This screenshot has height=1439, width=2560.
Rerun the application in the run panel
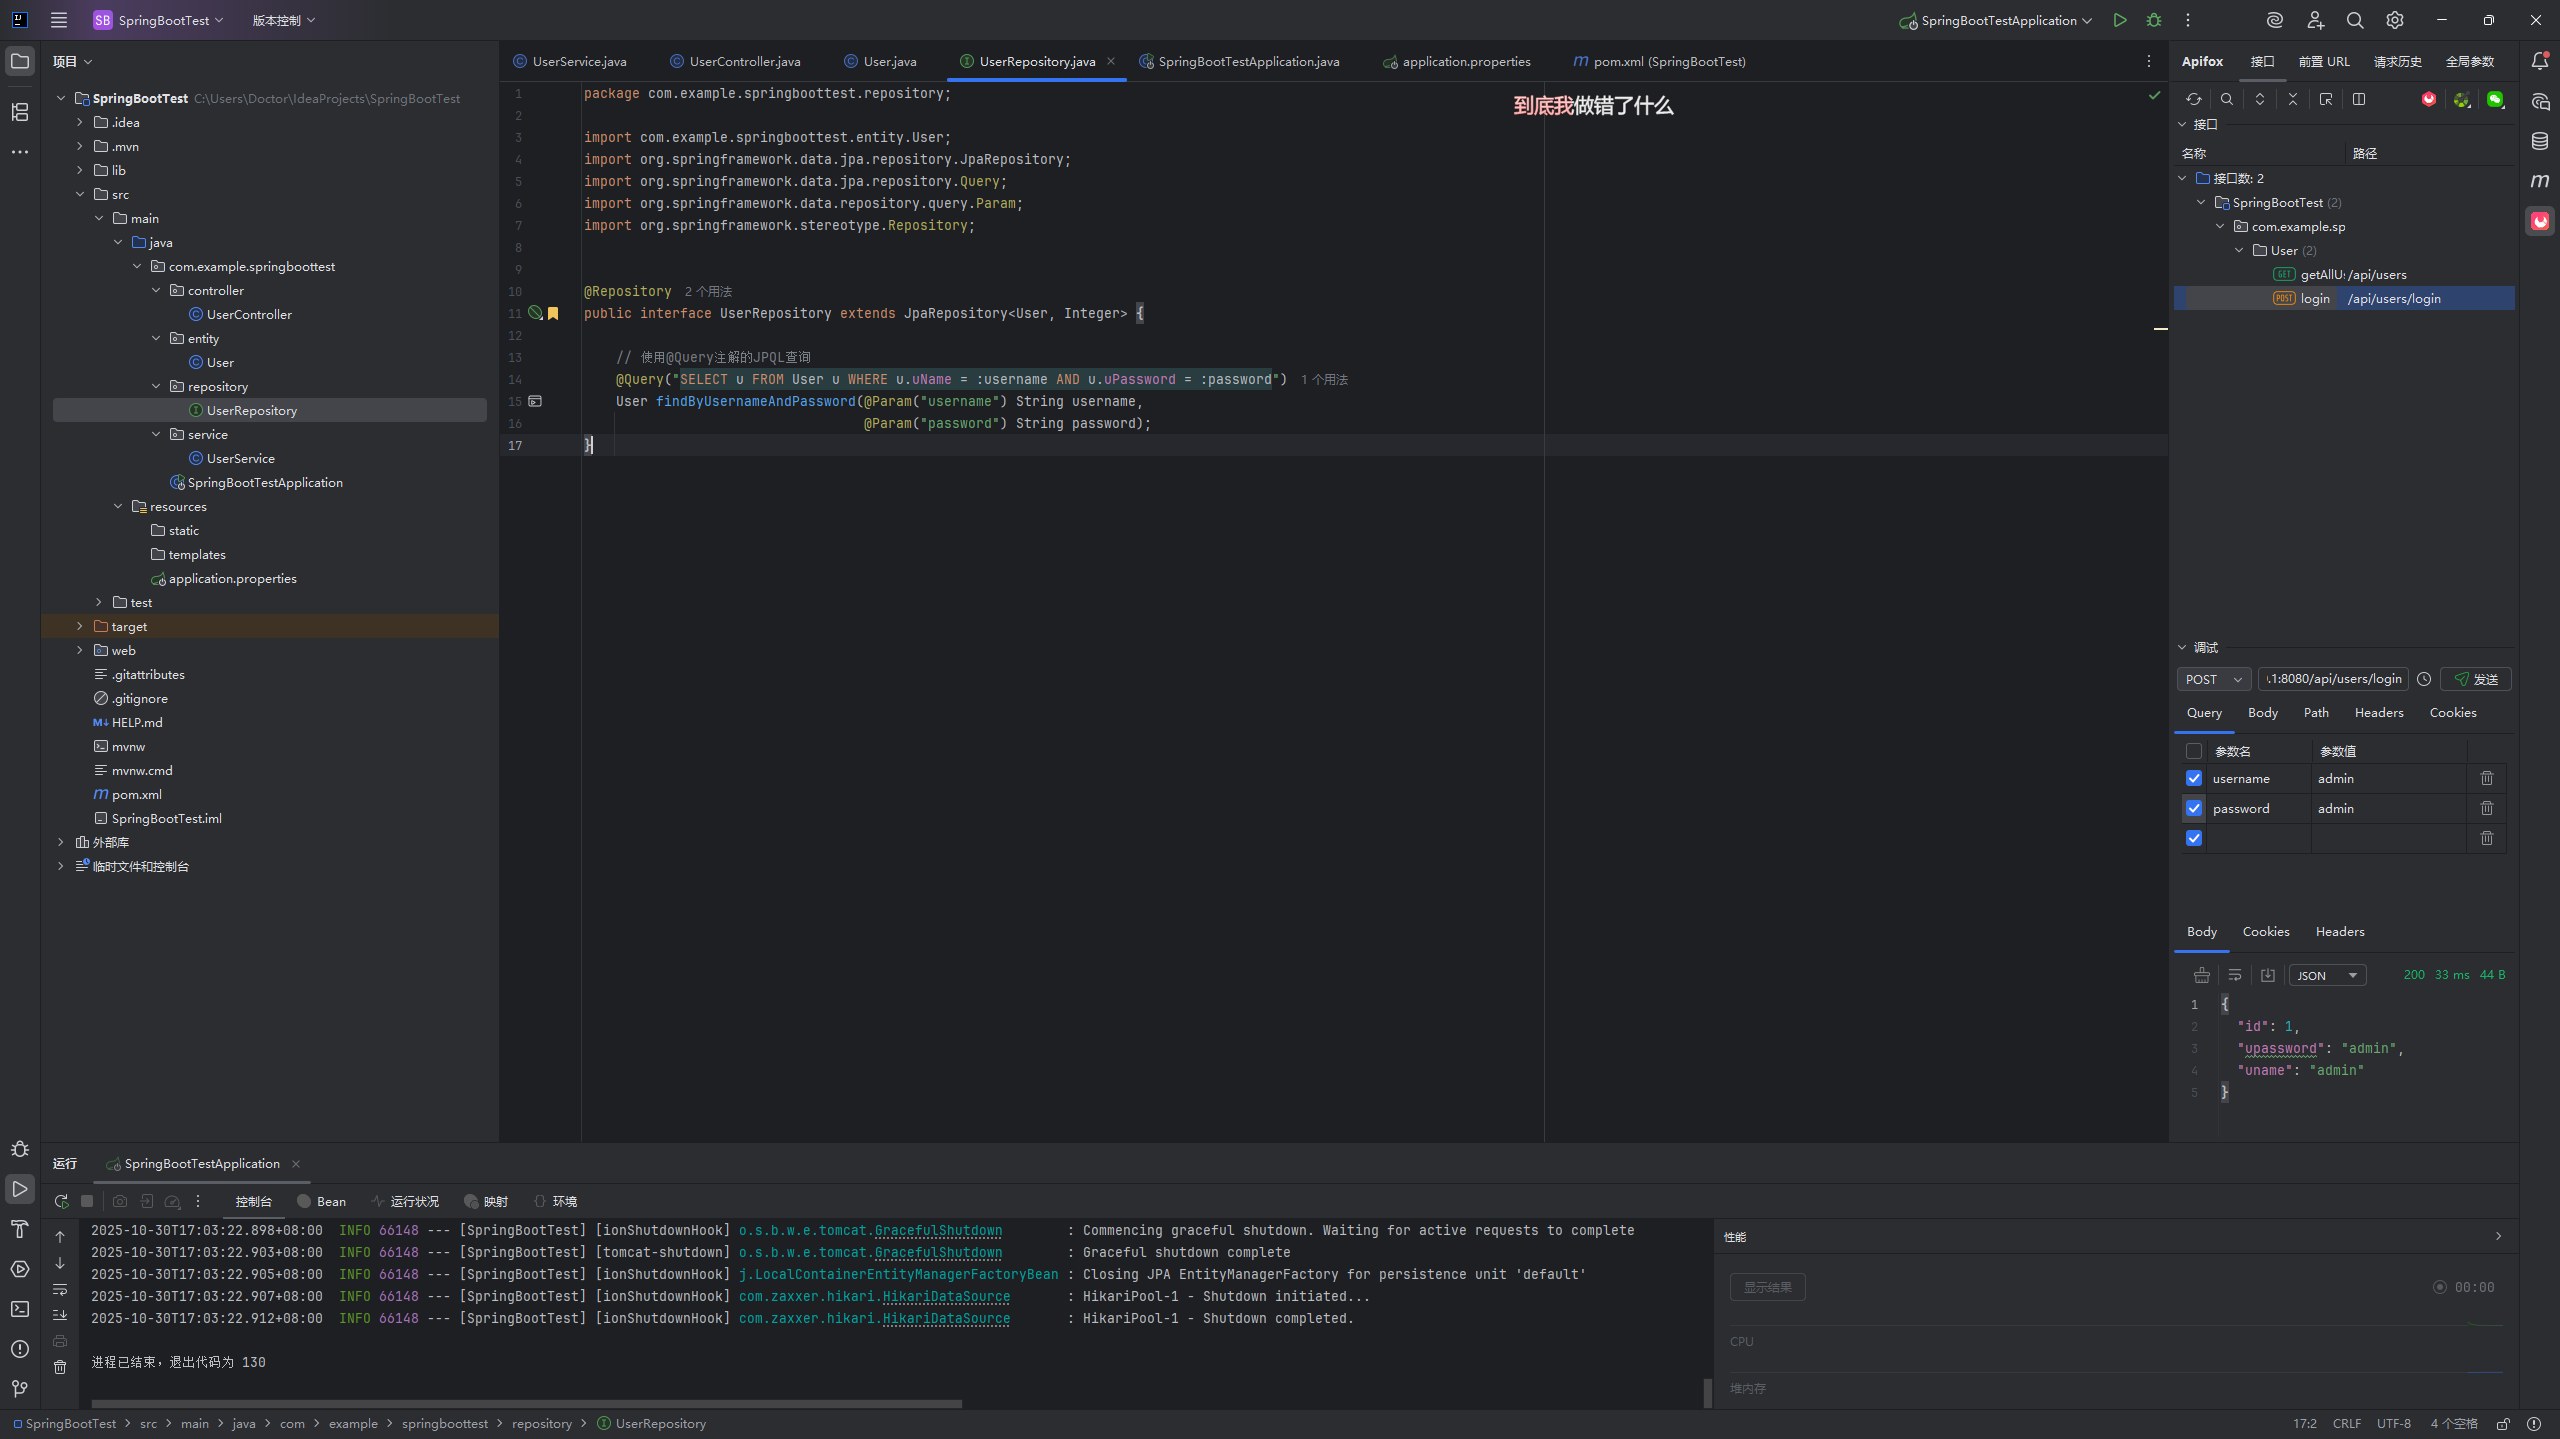coord(61,1201)
